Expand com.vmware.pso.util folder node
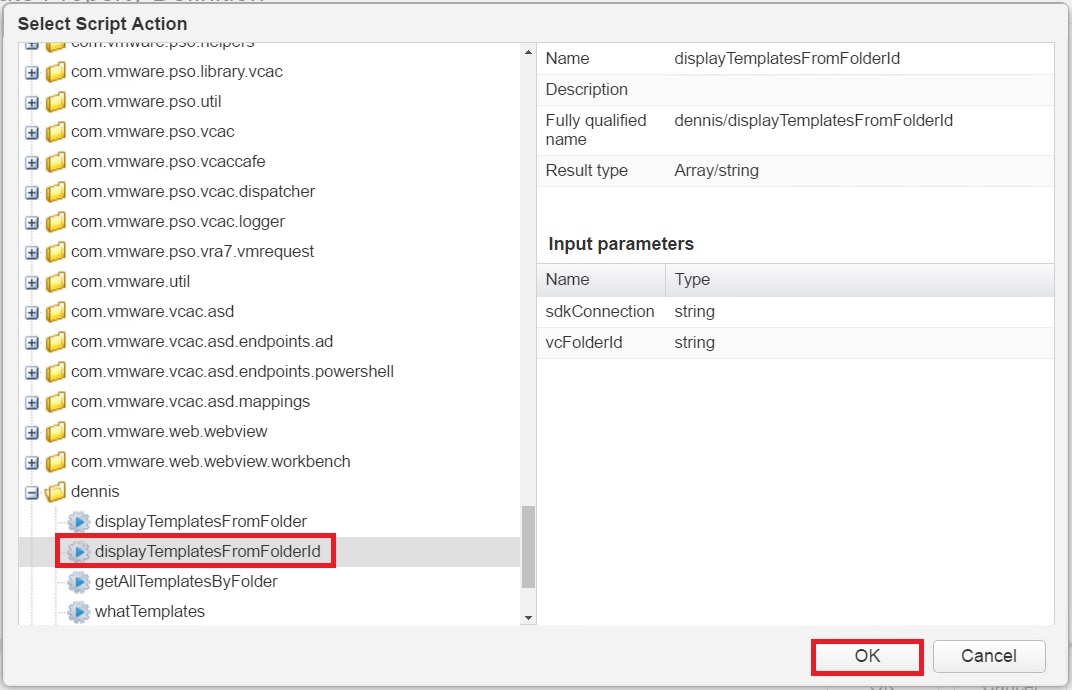Screen dimensions: 1072x690 click(x=32, y=103)
